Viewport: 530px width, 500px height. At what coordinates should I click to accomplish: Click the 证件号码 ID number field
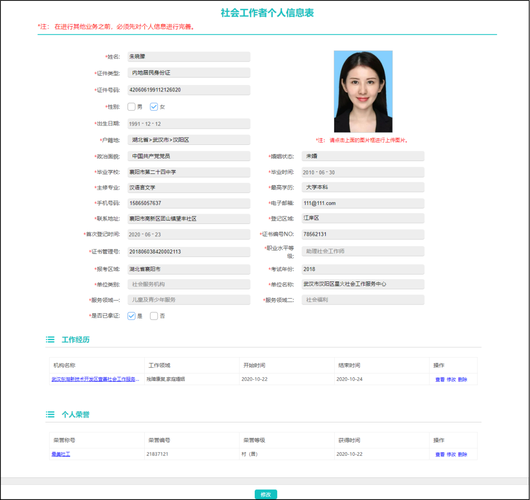click(x=189, y=90)
